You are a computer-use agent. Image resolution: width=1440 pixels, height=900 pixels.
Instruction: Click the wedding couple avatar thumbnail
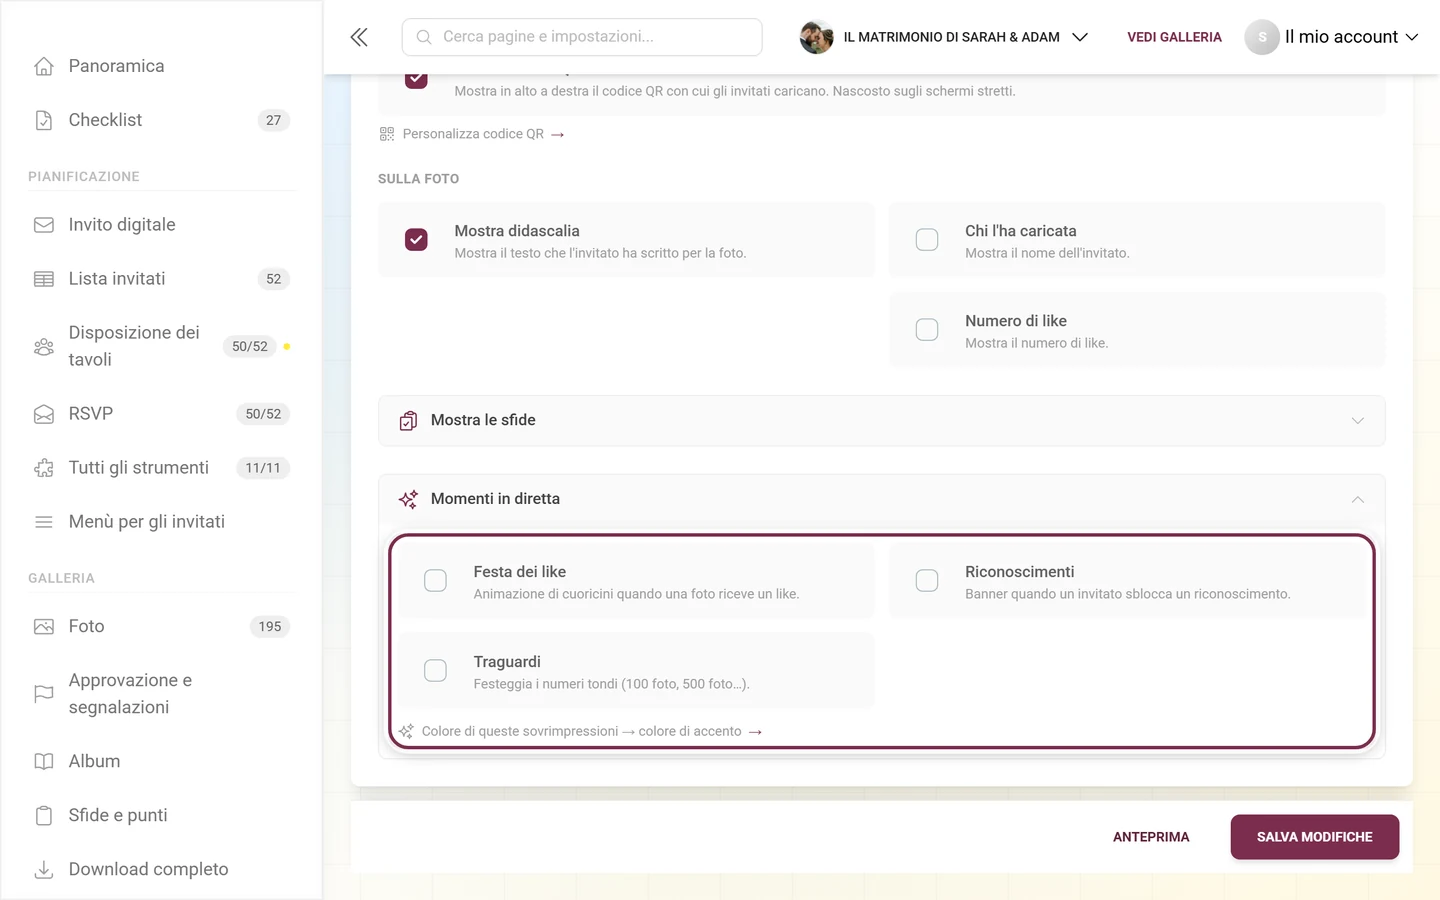click(816, 37)
